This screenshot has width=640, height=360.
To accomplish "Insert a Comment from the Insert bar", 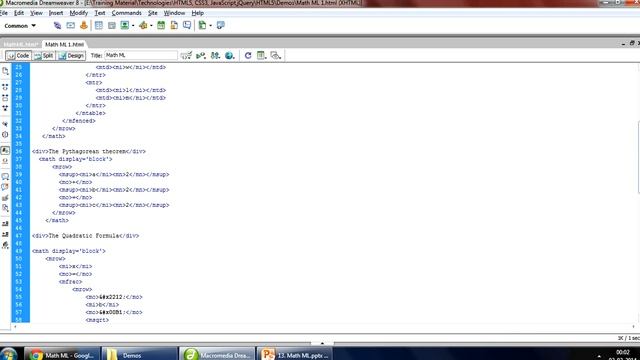I will [x=187, y=25].
